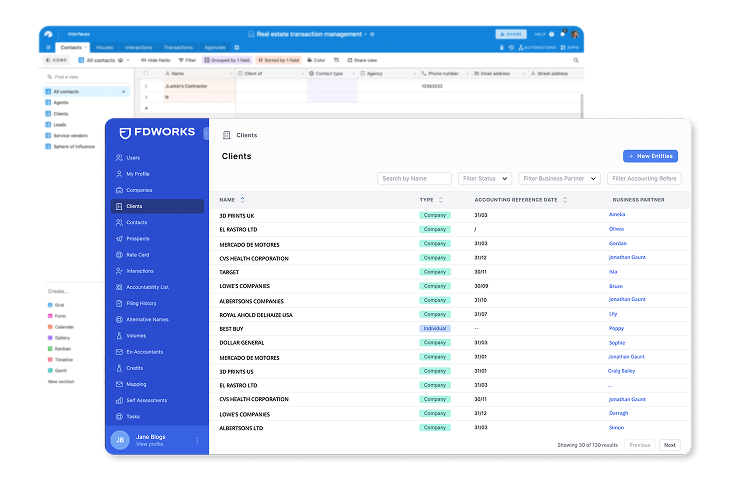The width and height of the screenshot is (740, 490).
Task: Click Grouped by 1 field in Airtable
Action: (x=227, y=60)
